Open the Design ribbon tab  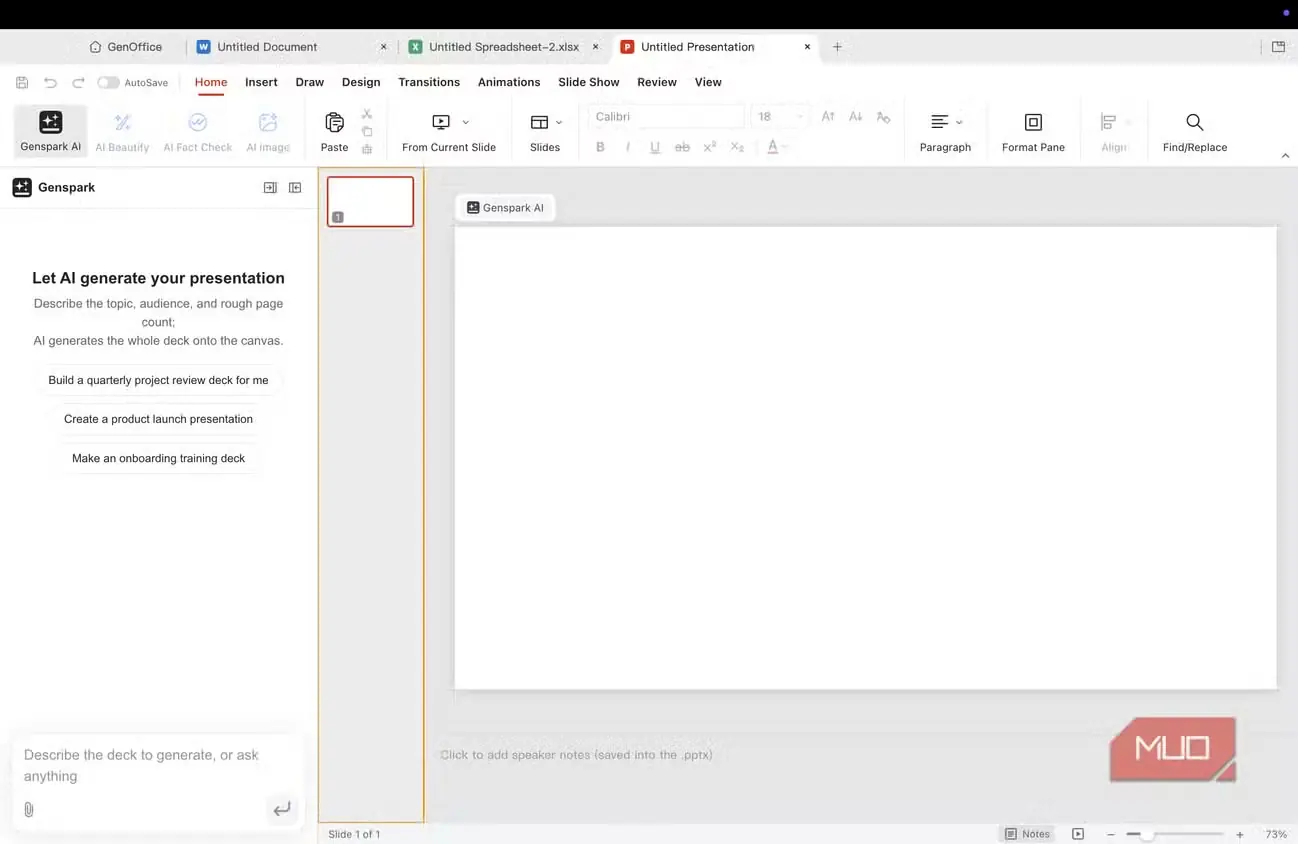coord(361,82)
